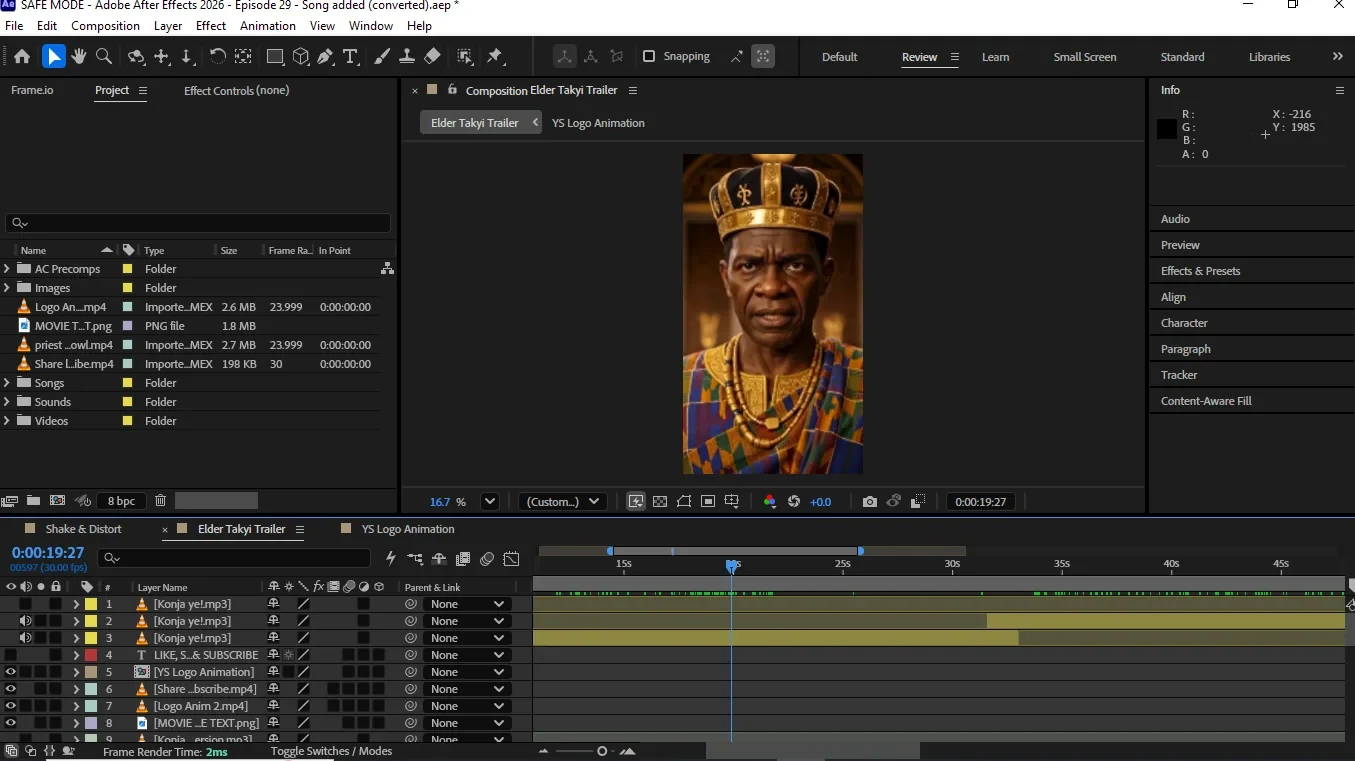Screen dimensions: 1355x761
Task: Open Parent dropdown for layer 8
Action: [466, 723]
